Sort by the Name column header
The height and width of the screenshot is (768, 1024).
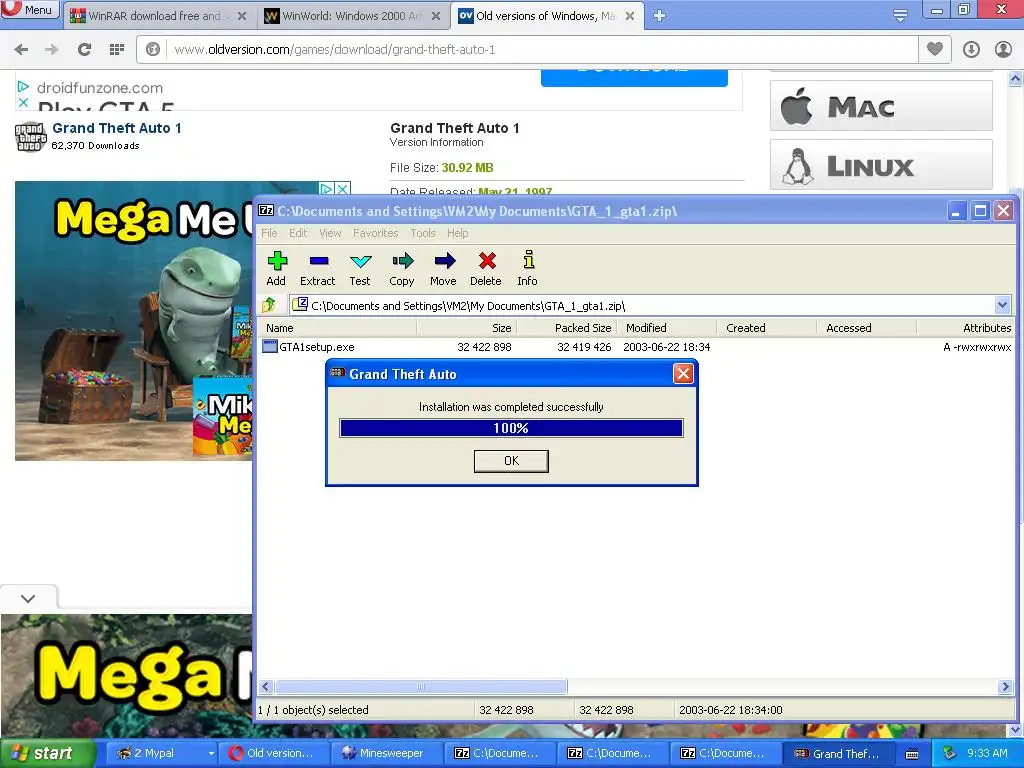point(337,328)
